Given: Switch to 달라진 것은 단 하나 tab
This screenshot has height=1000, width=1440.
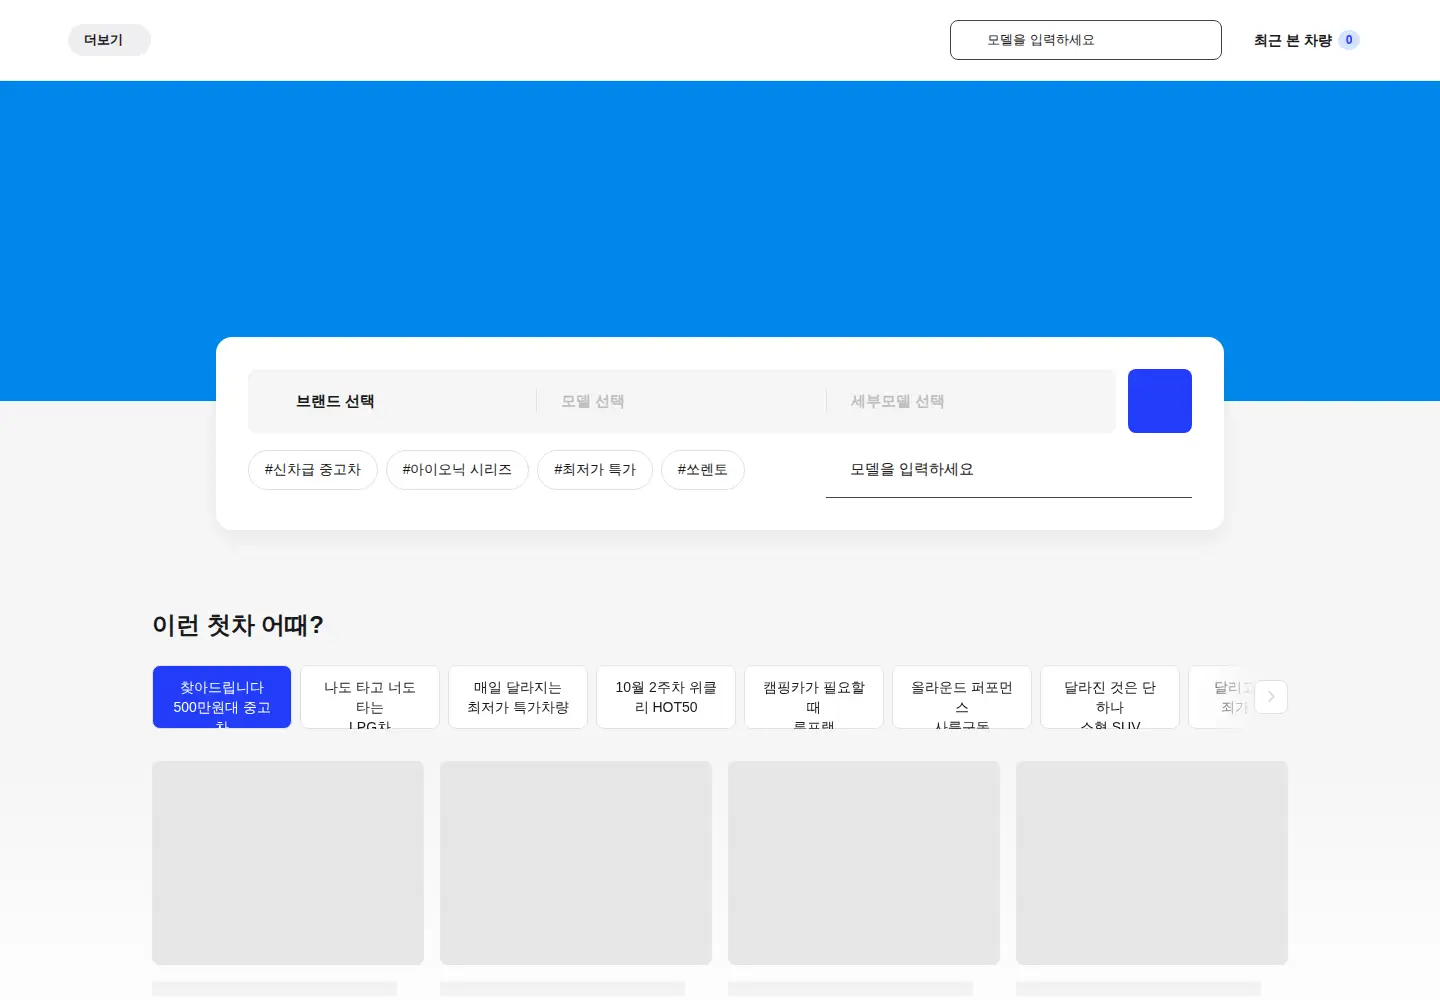Looking at the screenshot, I should coord(1110,697).
